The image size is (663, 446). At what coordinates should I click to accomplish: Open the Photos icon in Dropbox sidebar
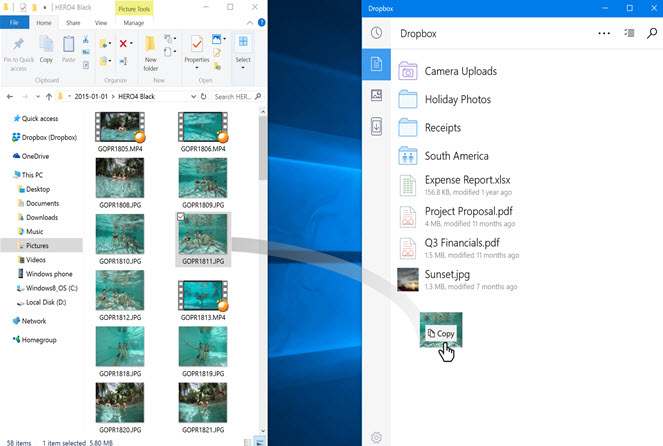point(376,95)
